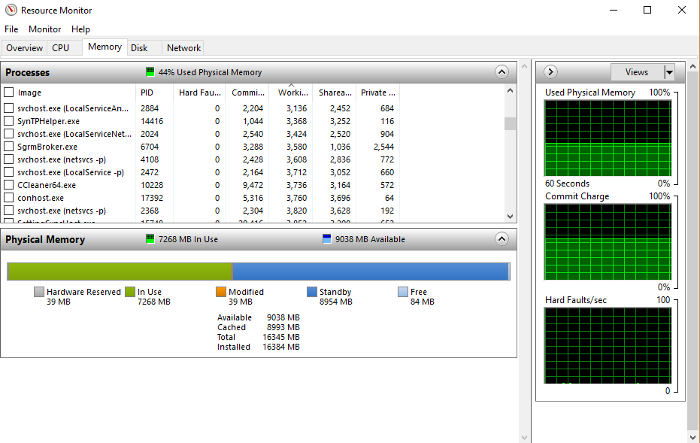Check the box next to CCleaner64.exe
Image resolution: width=700 pixels, height=443 pixels.
pyautogui.click(x=9, y=185)
